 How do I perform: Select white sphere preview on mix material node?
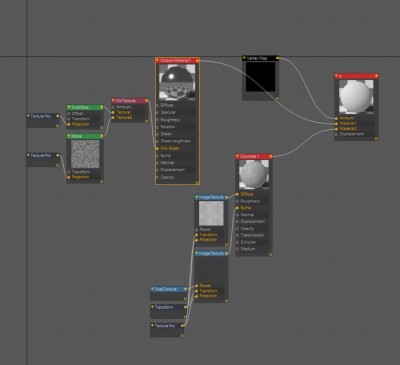(x=356, y=97)
